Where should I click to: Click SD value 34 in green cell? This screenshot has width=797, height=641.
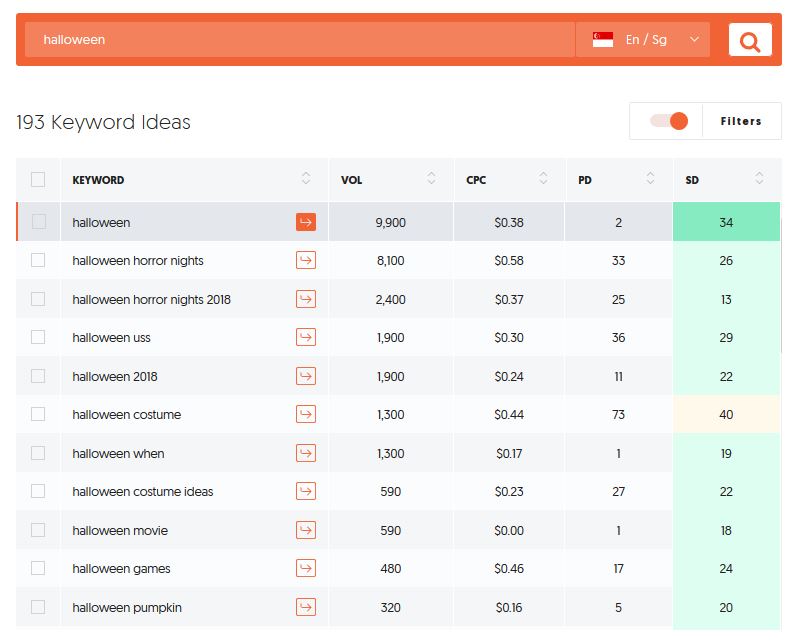pyautogui.click(x=726, y=223)
